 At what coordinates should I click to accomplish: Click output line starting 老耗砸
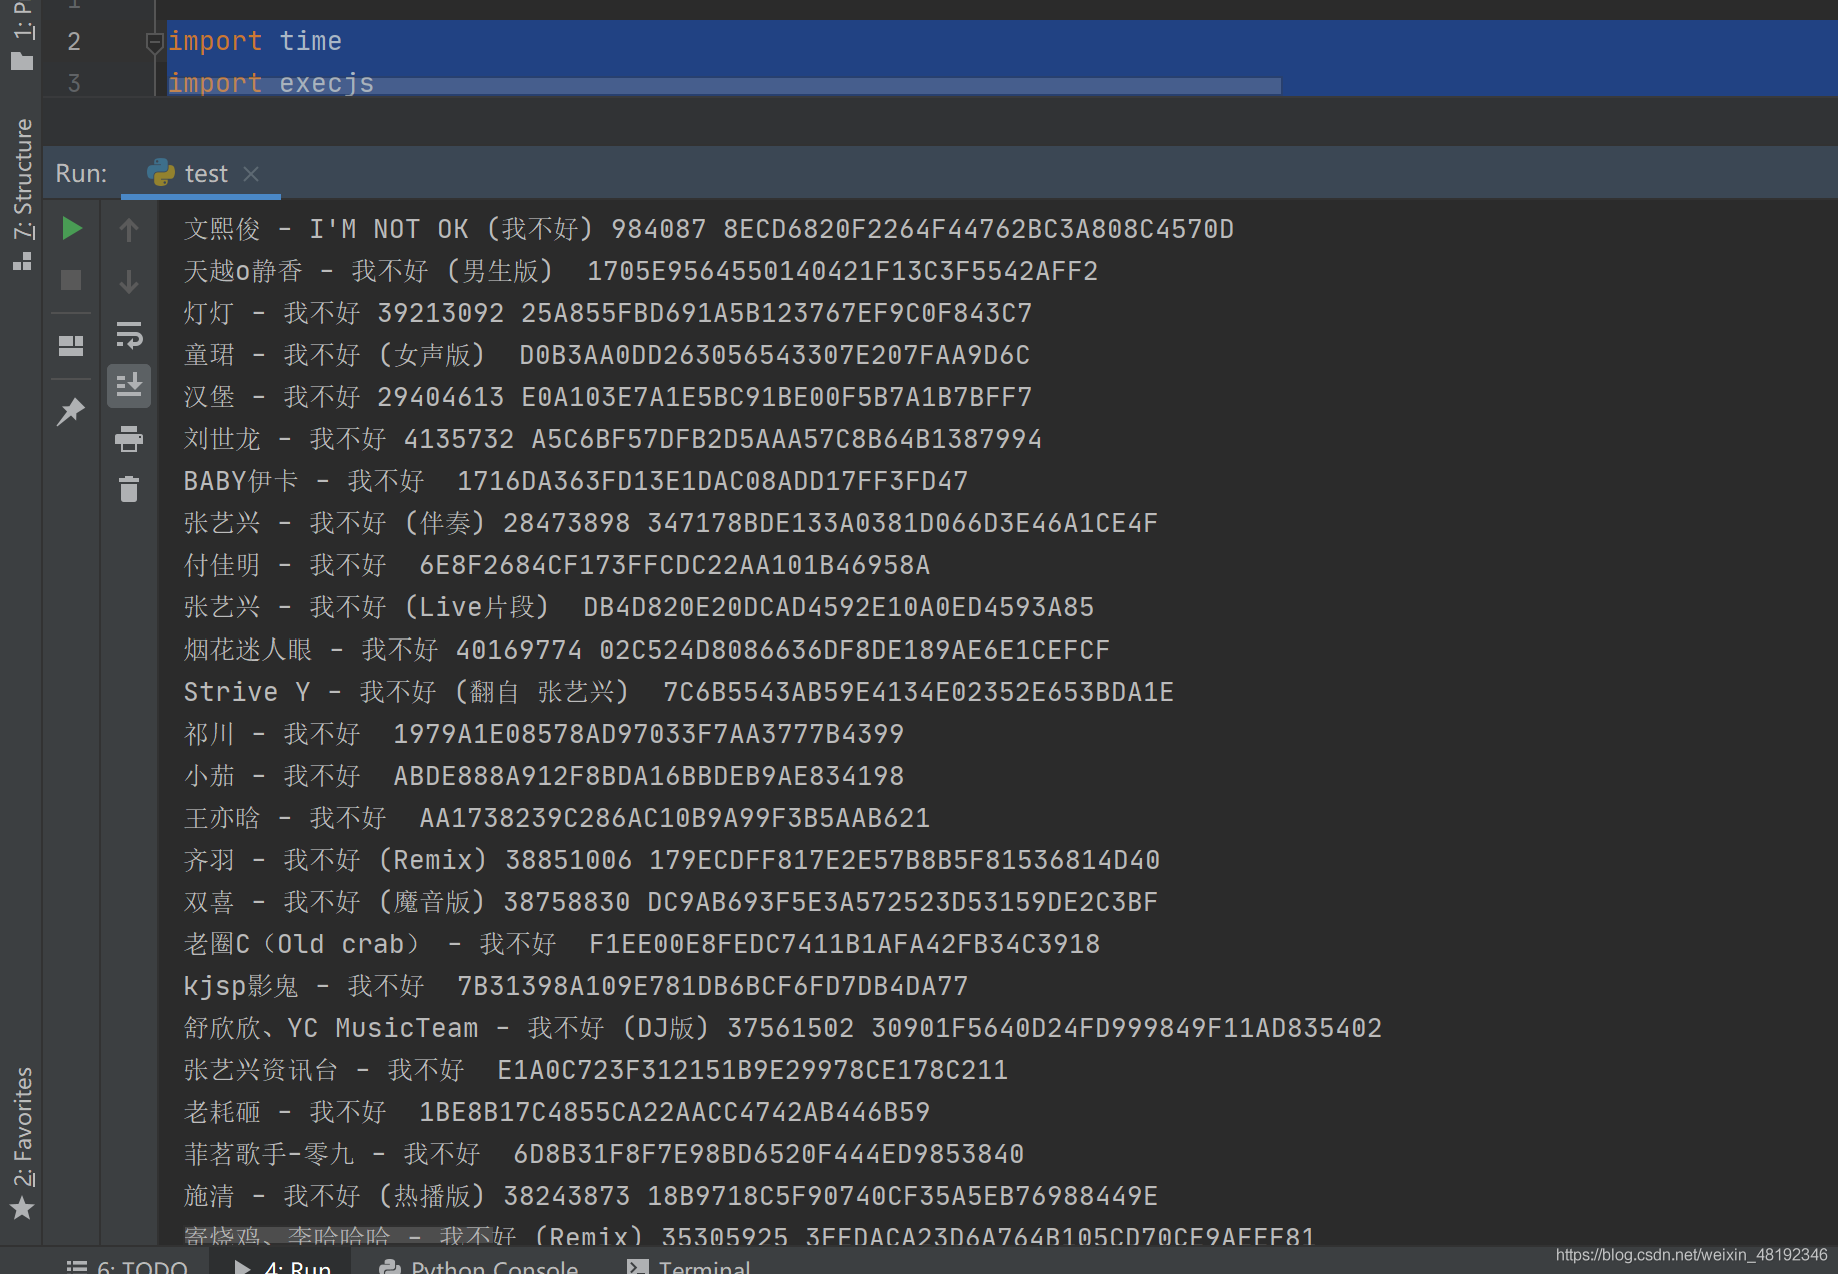pos(557,1112)
